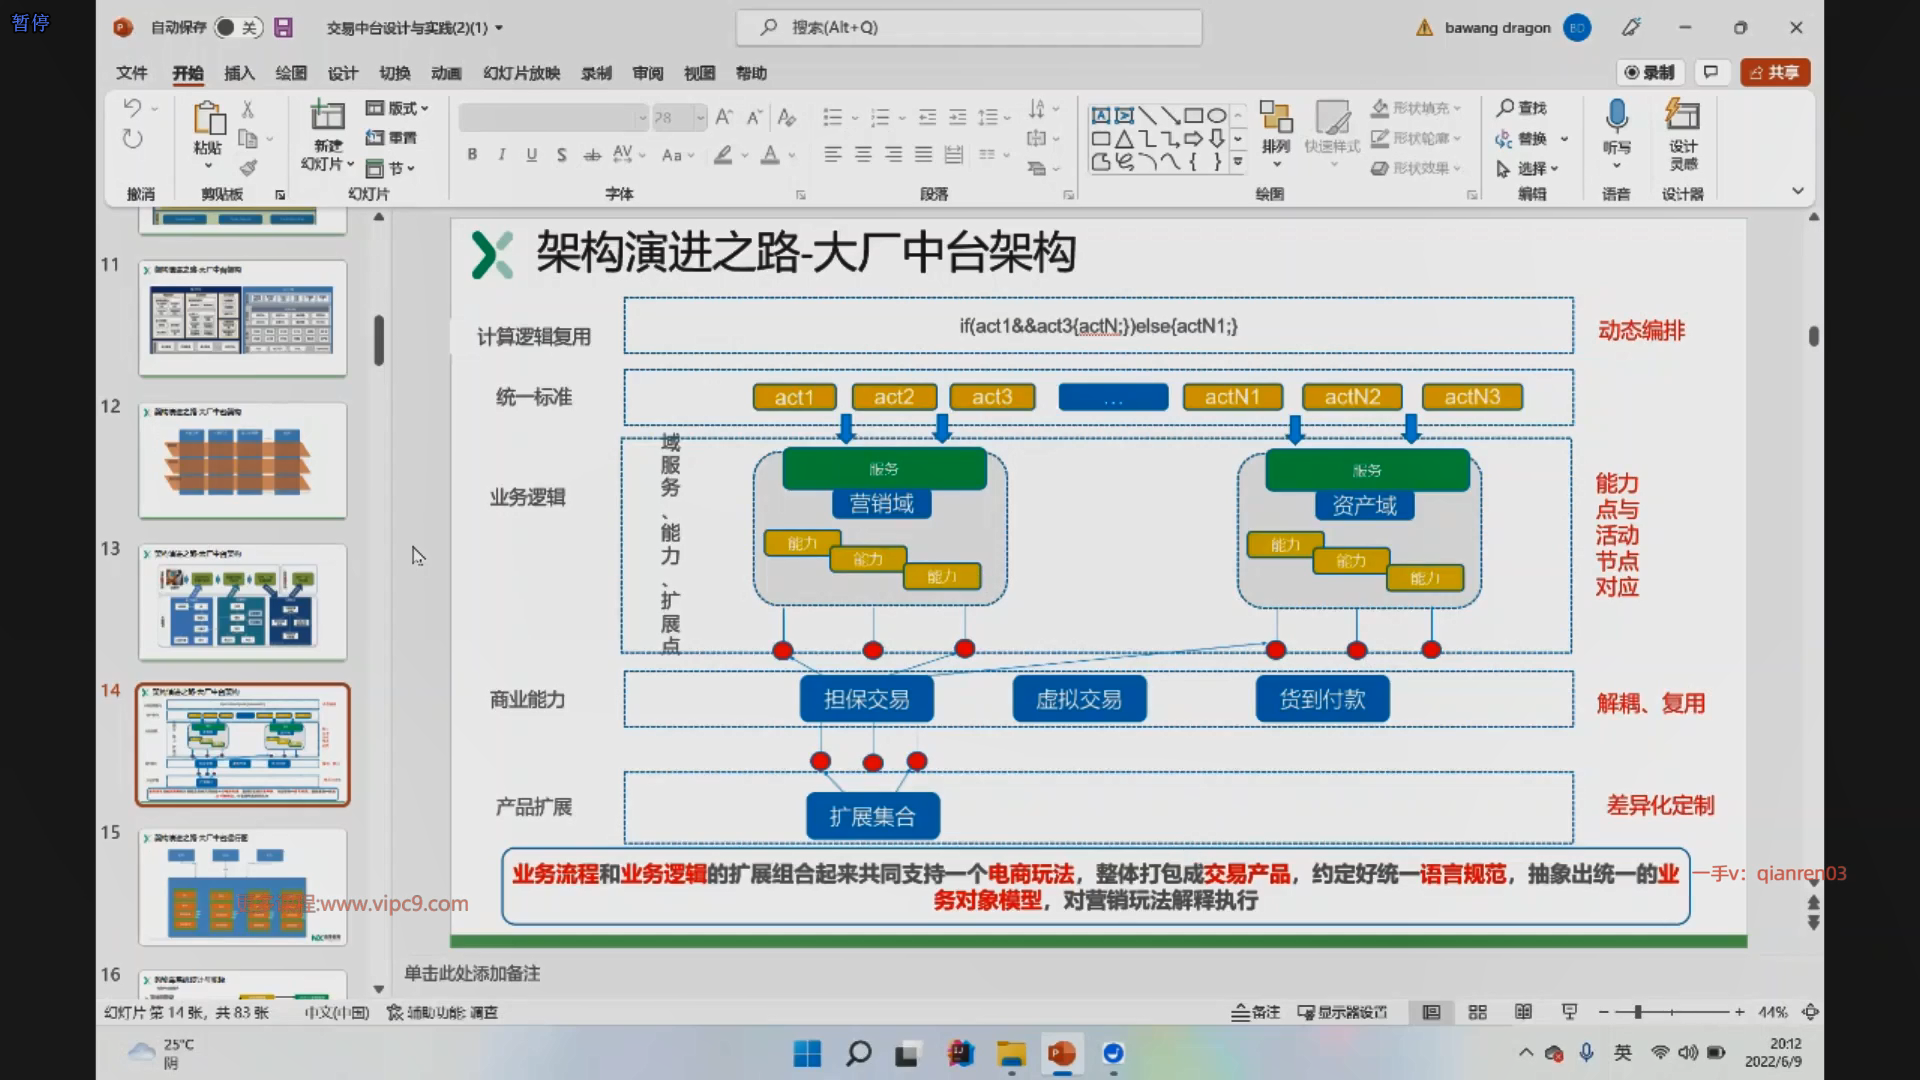This screenshot has width=1920, height=1080.
Task: Switch to Slide Sorter view icon
Action: [x=1477, y=1012]
